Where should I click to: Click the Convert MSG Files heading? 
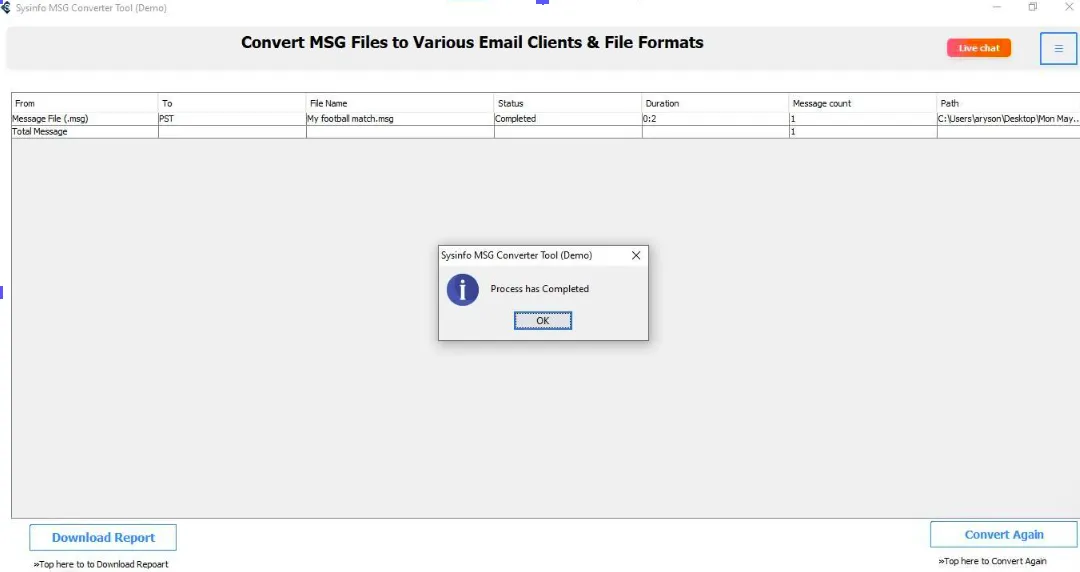pos(472,42)
